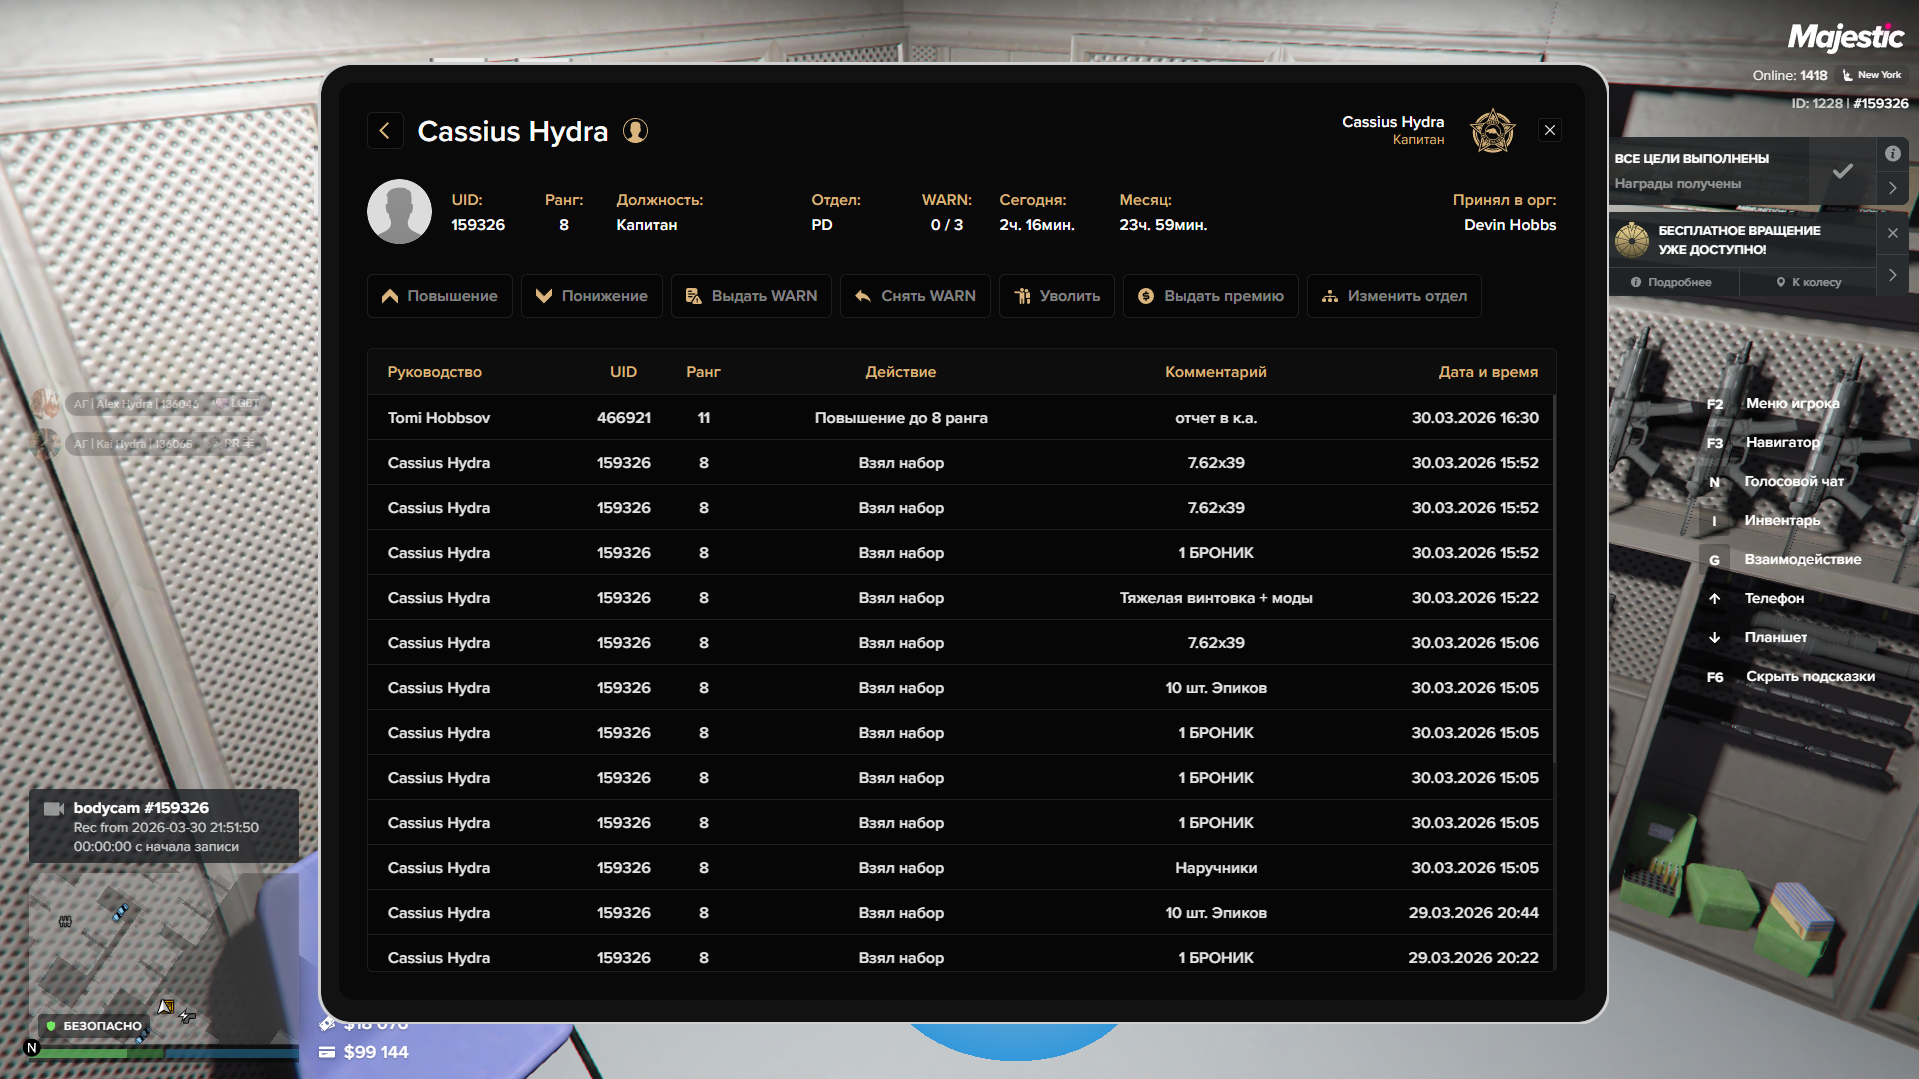Close the employee profile panel
Viewport: 1919px width, 1079px height.
pyautogui.click(x=1549, y=131)
